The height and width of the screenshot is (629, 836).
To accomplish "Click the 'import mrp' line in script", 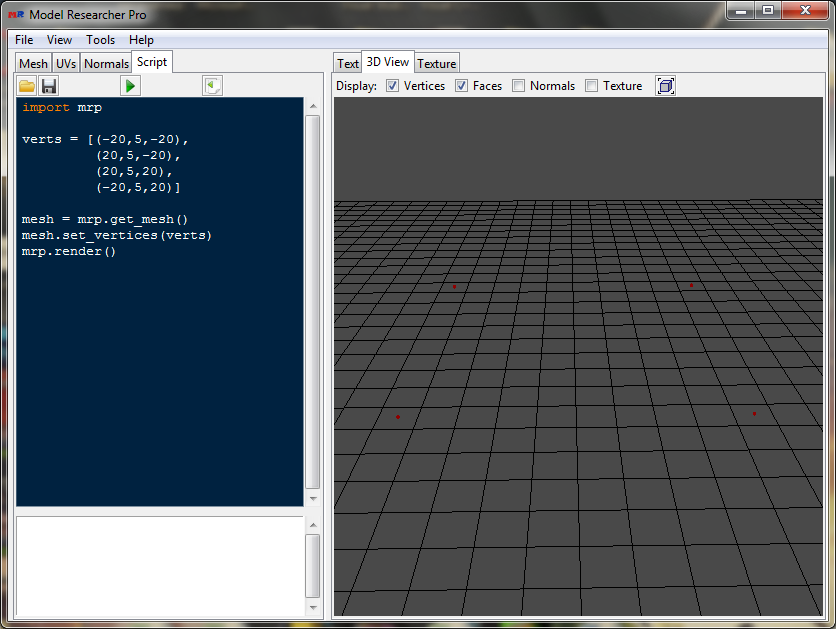I will tap(62, 108).
